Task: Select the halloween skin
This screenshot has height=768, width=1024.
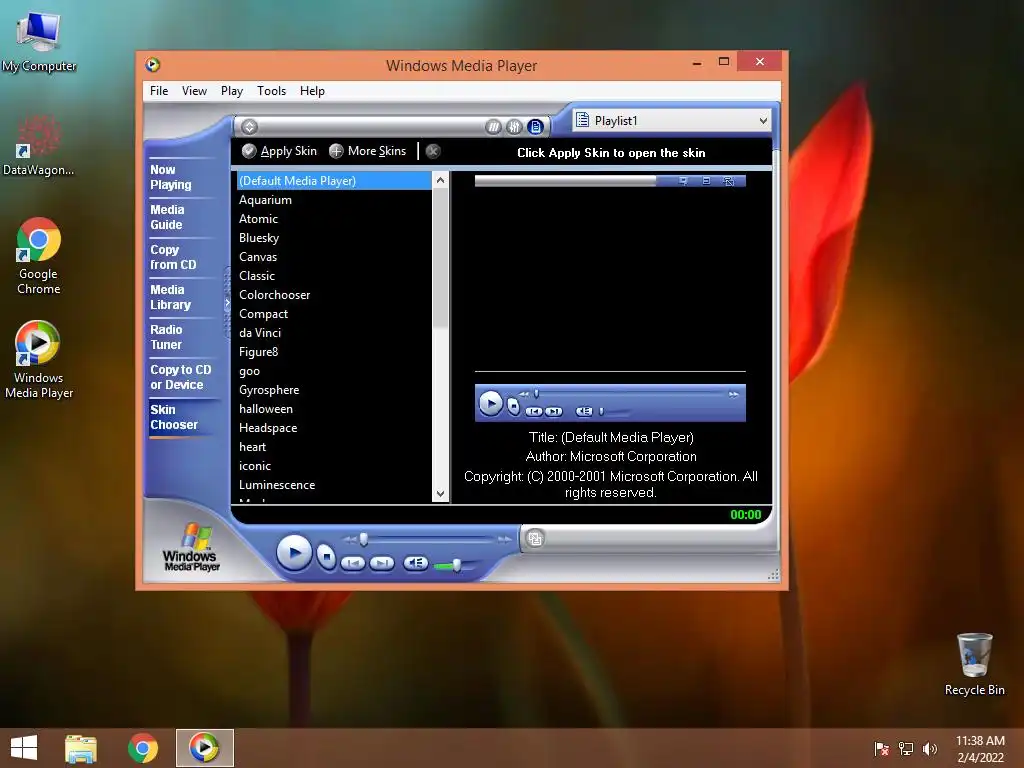Action: tap(334, 408)
